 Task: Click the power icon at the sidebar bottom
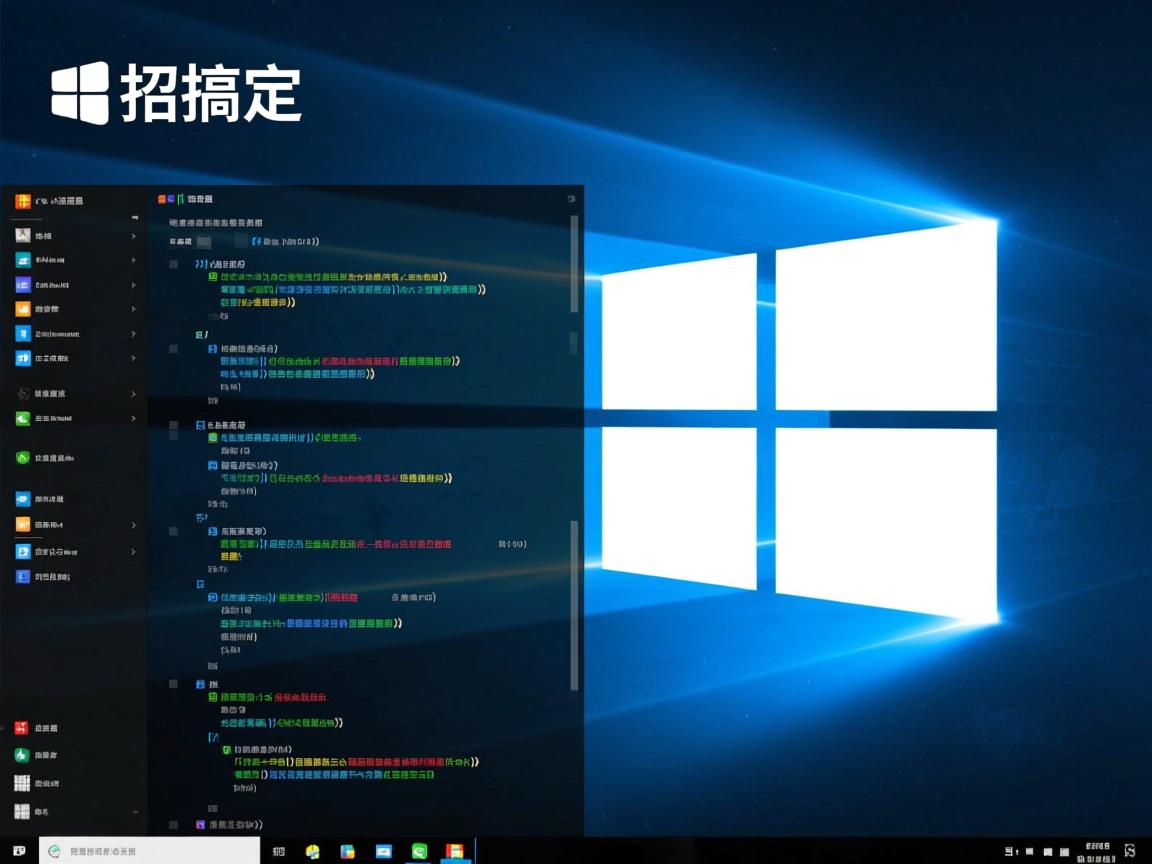click(22, 810)
